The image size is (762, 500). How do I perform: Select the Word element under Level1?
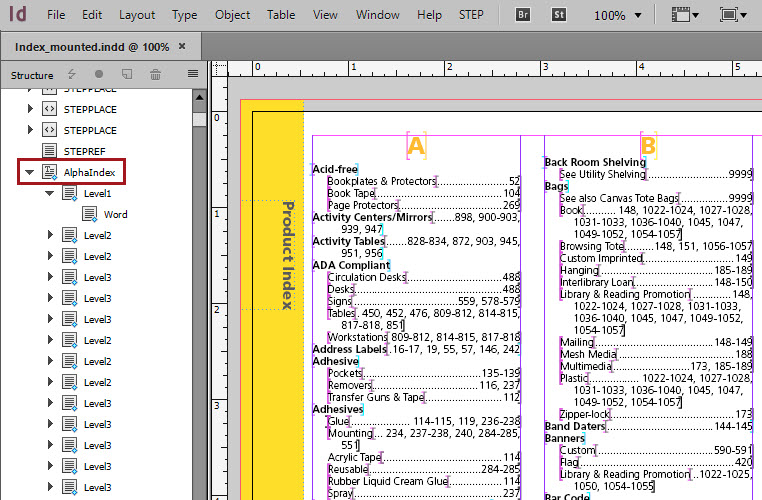pyautogui.click(x=115, y=214)
